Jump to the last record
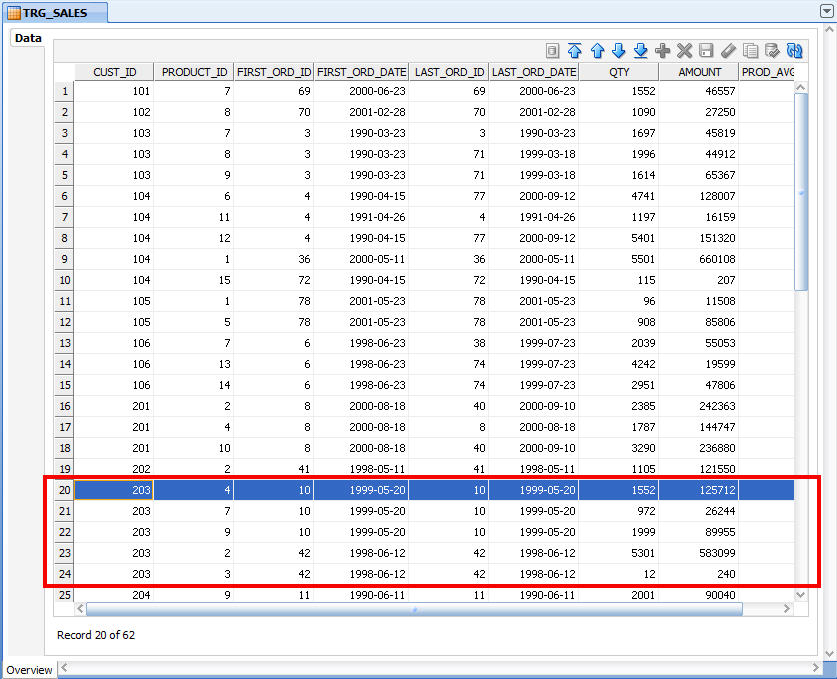The height and width of the screenshot is (679, 837). (641, 51)
